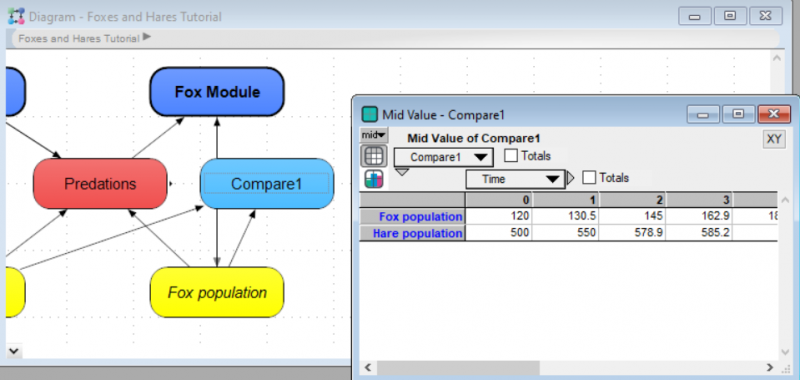
Task: Click result table vertical scrollbar up arrow
Action: click(x=786, y=200)
